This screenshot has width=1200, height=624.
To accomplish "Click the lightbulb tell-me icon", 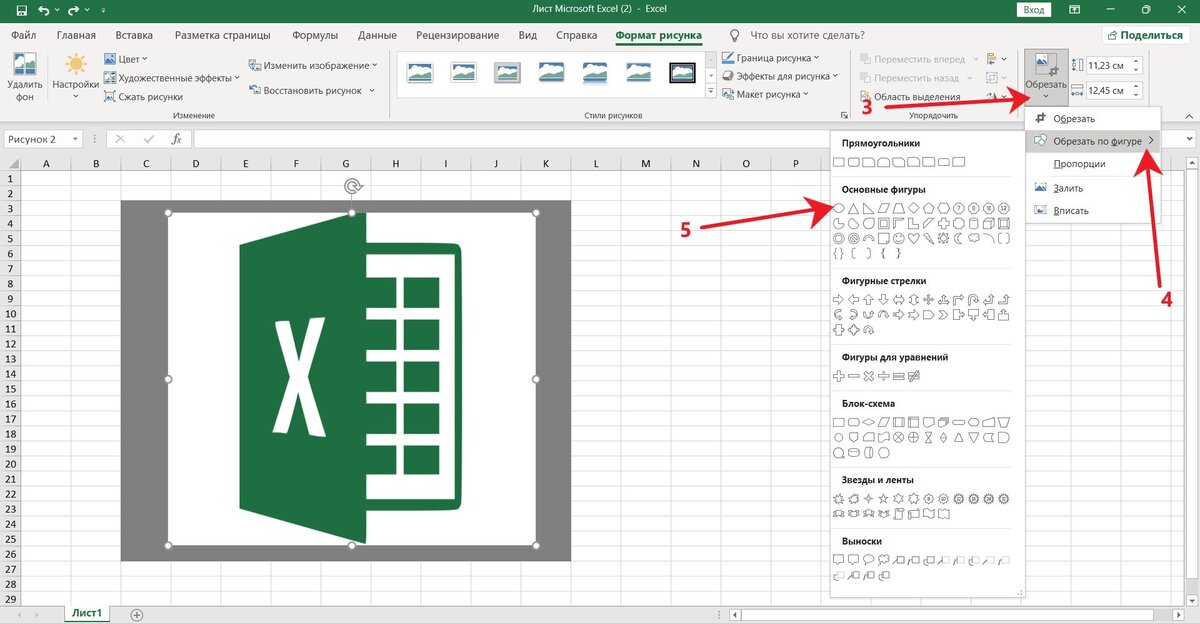I will tap(736, 35).
